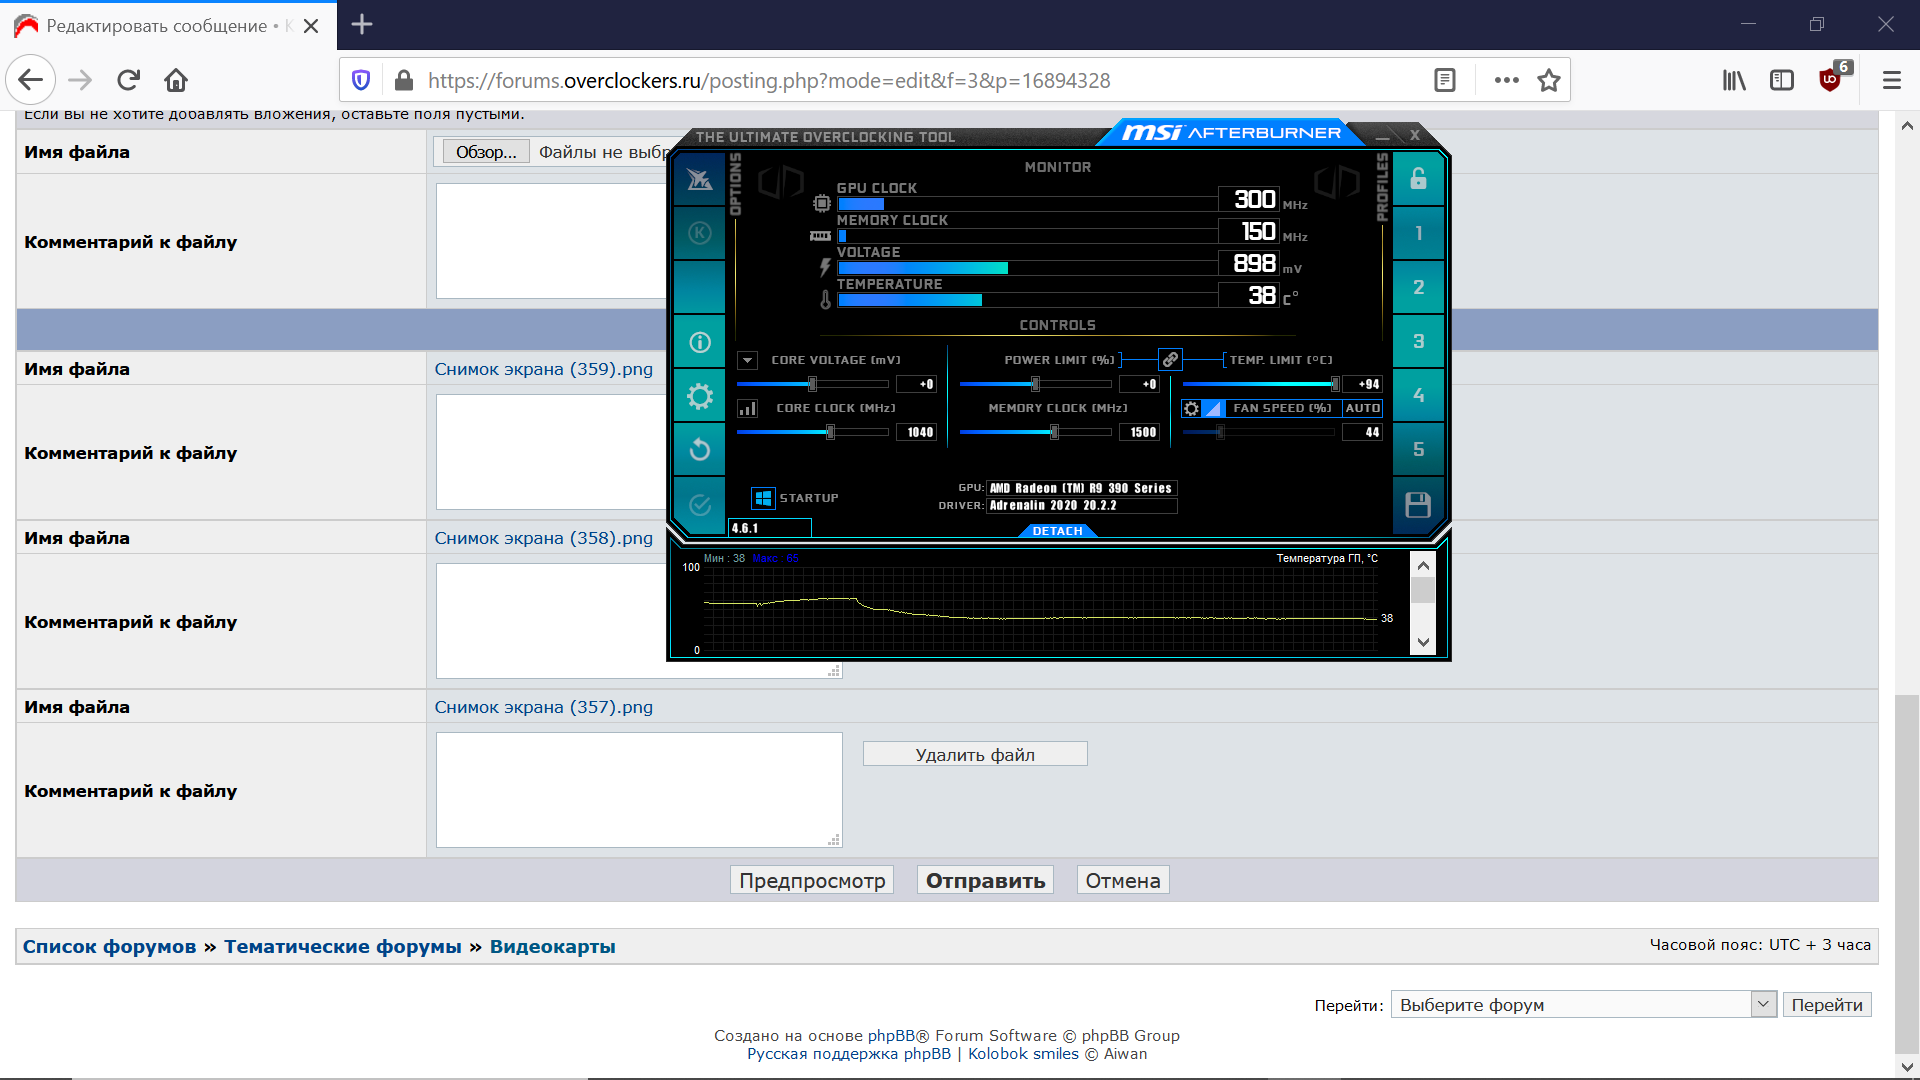Open fan speed settings gear icon

[x=1191, y=408]
